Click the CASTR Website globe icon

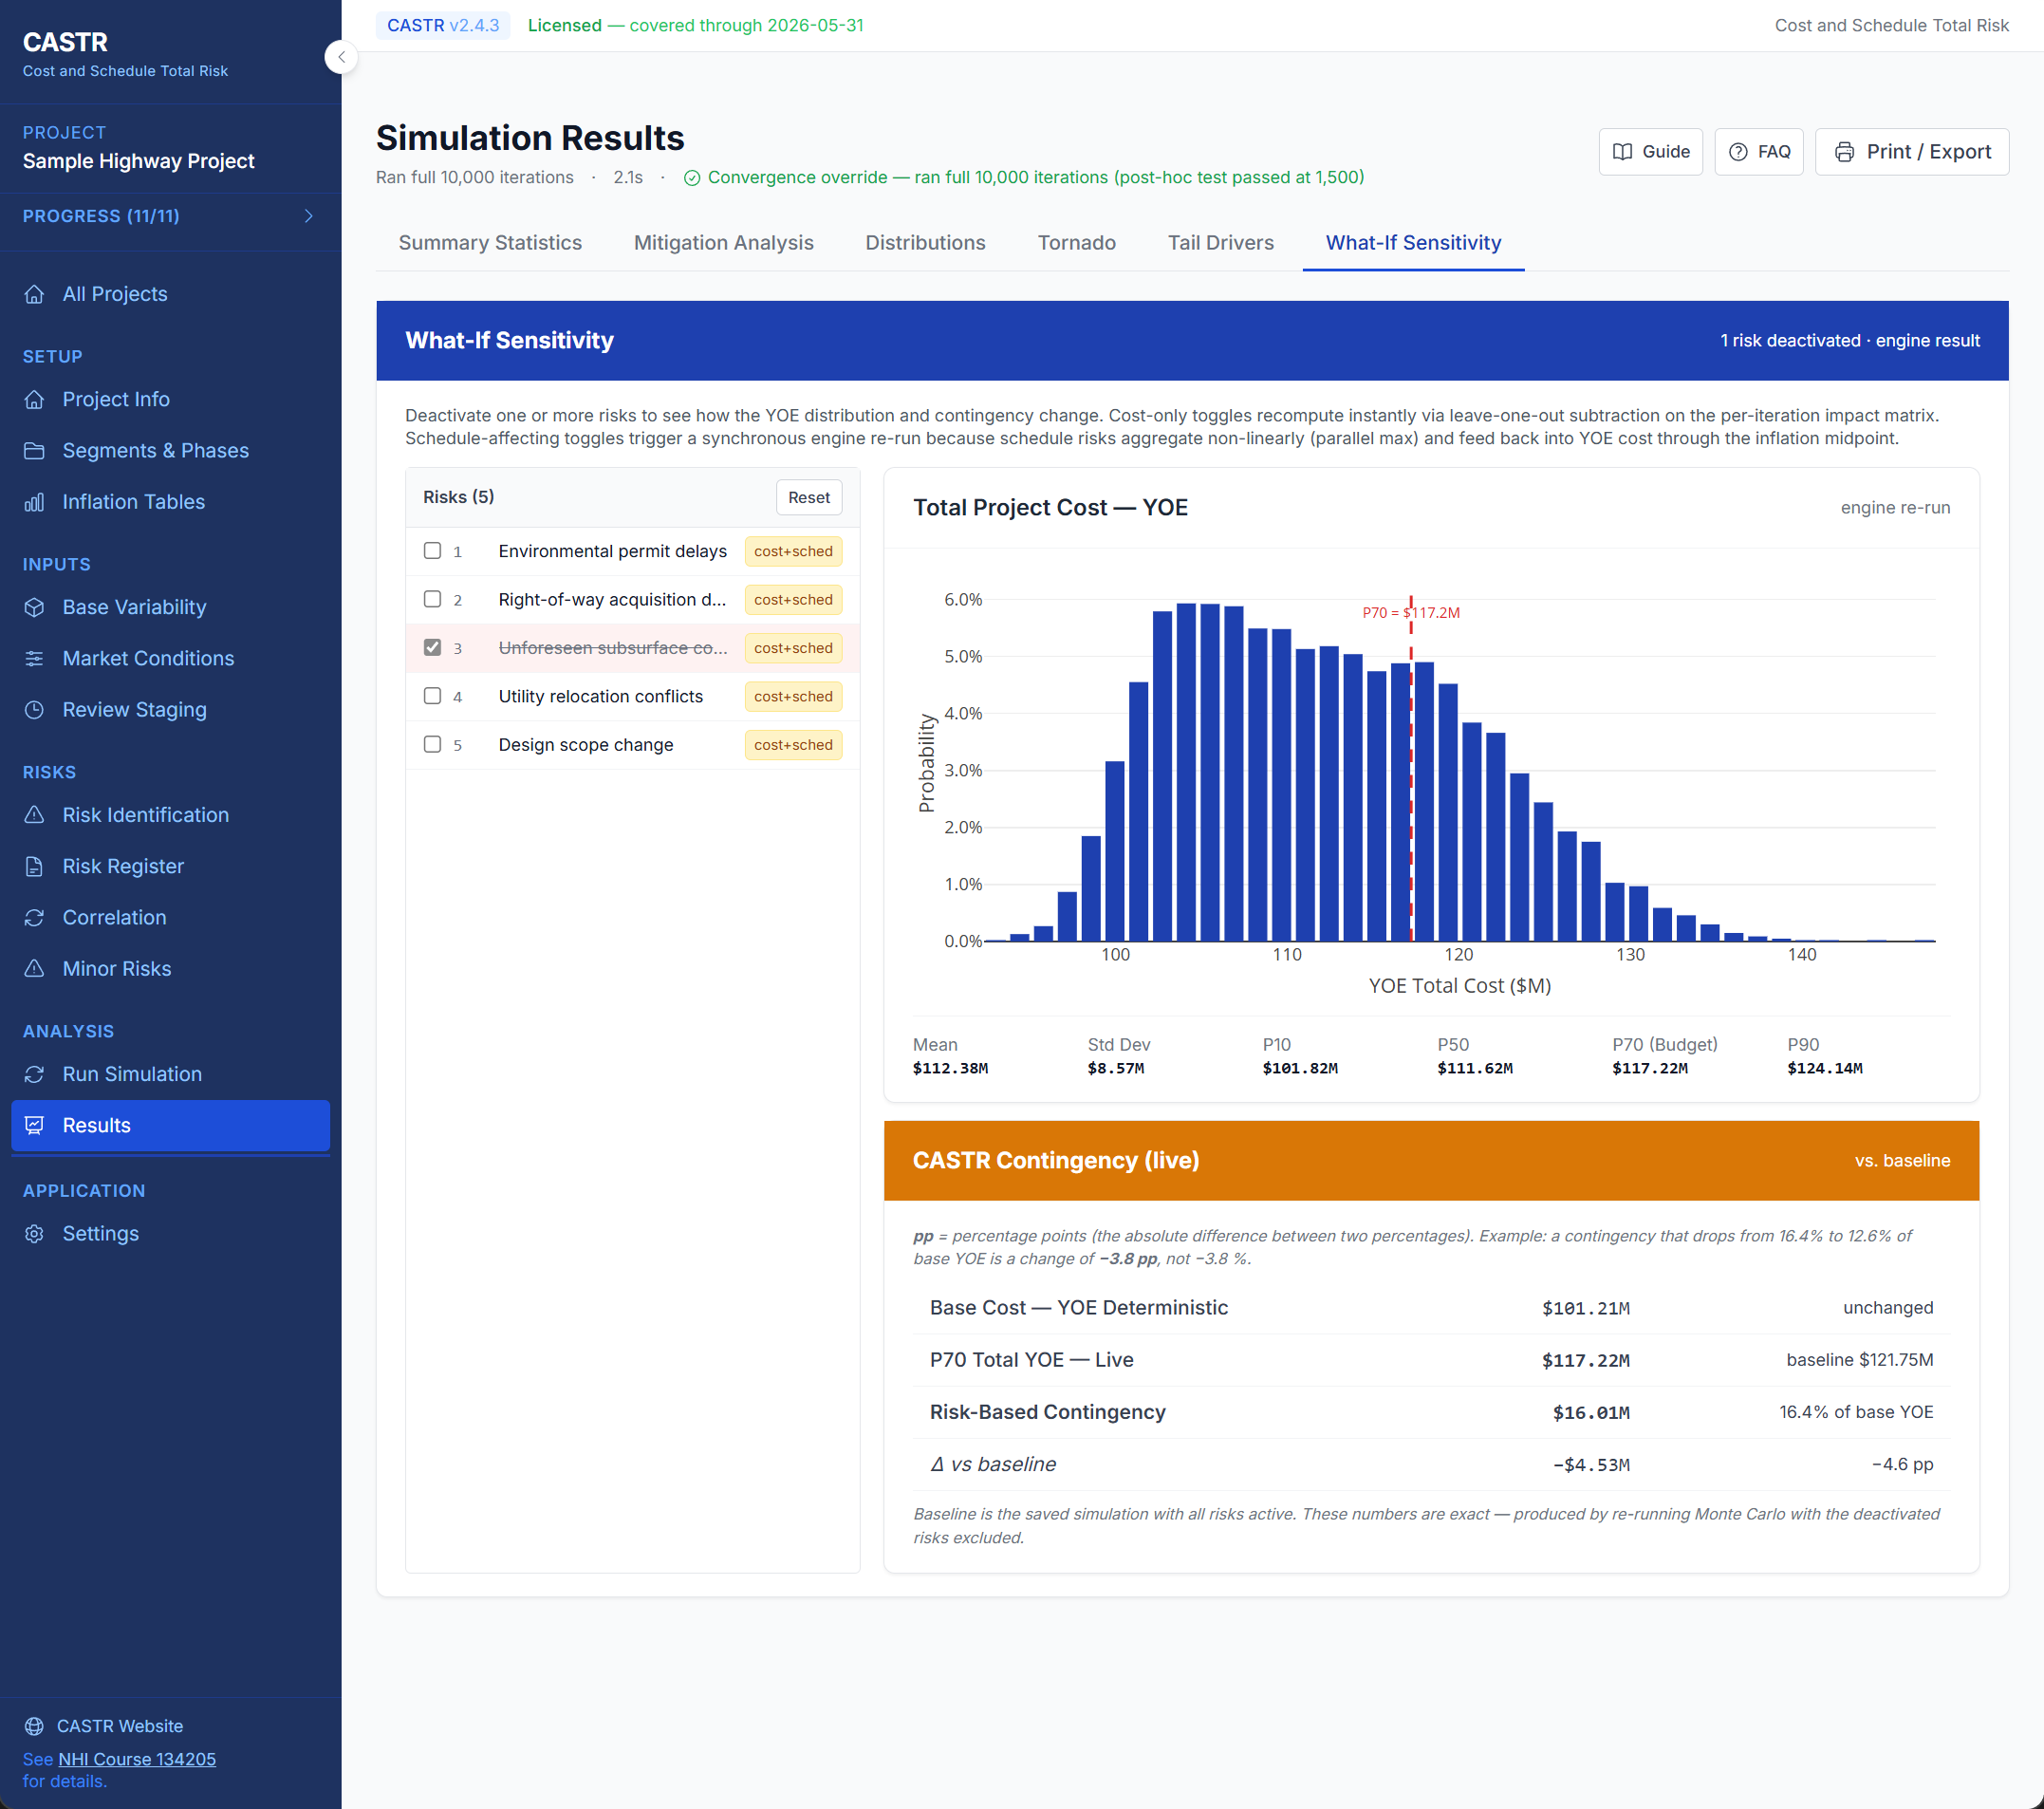pyautogui.click(x=34, y=1726)
